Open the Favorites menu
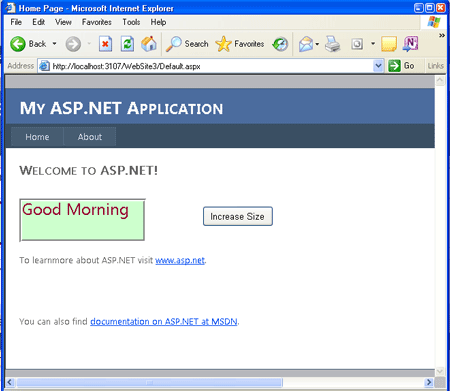 pyautogui.click(x=97, y=22)
